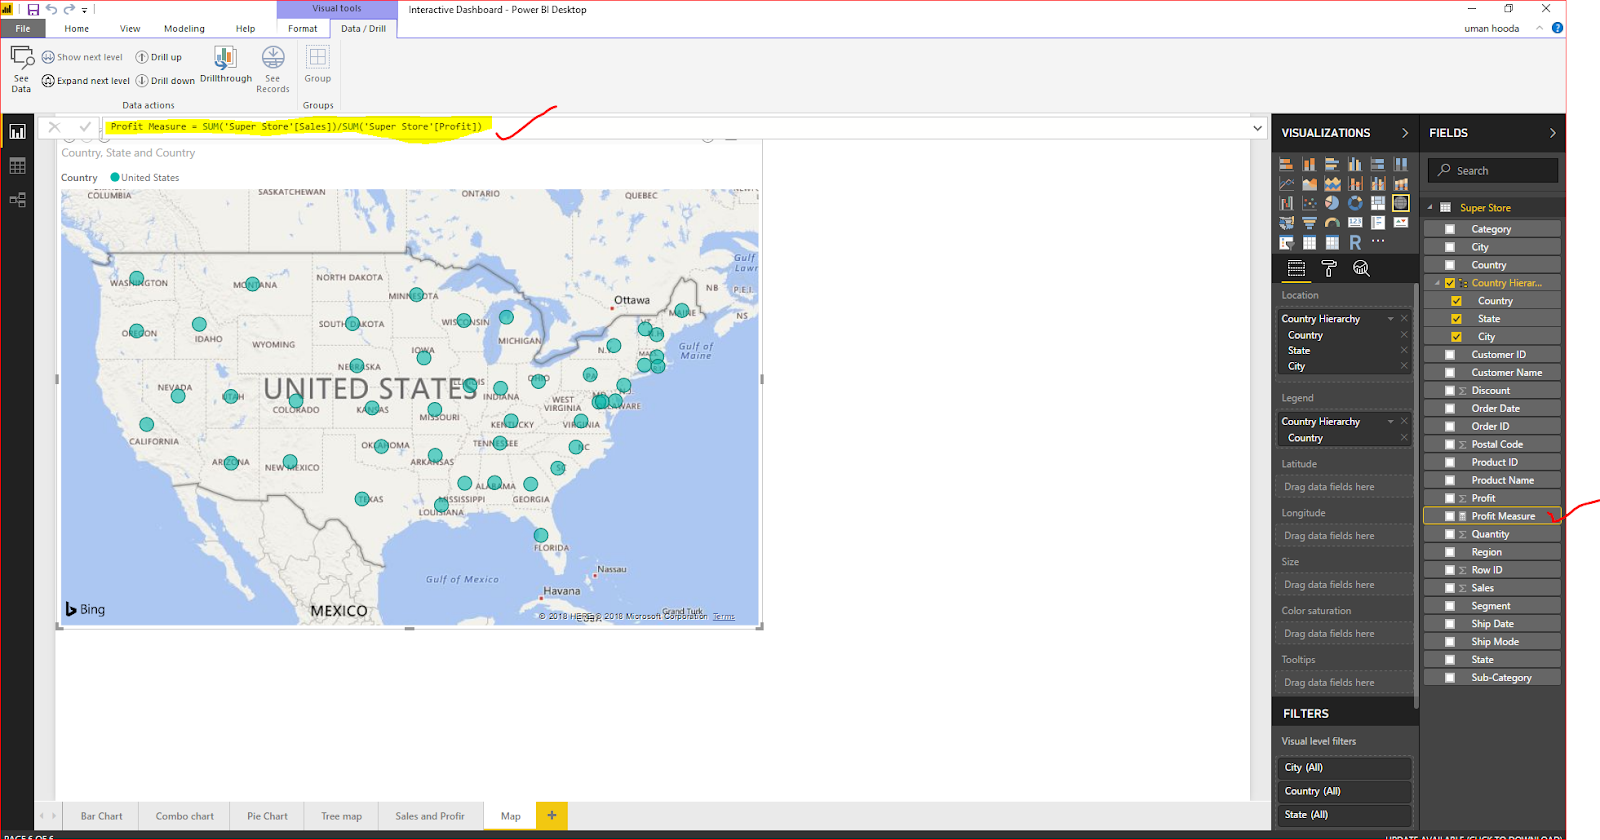Open the Modeling ribbon tab

(184, 29)
